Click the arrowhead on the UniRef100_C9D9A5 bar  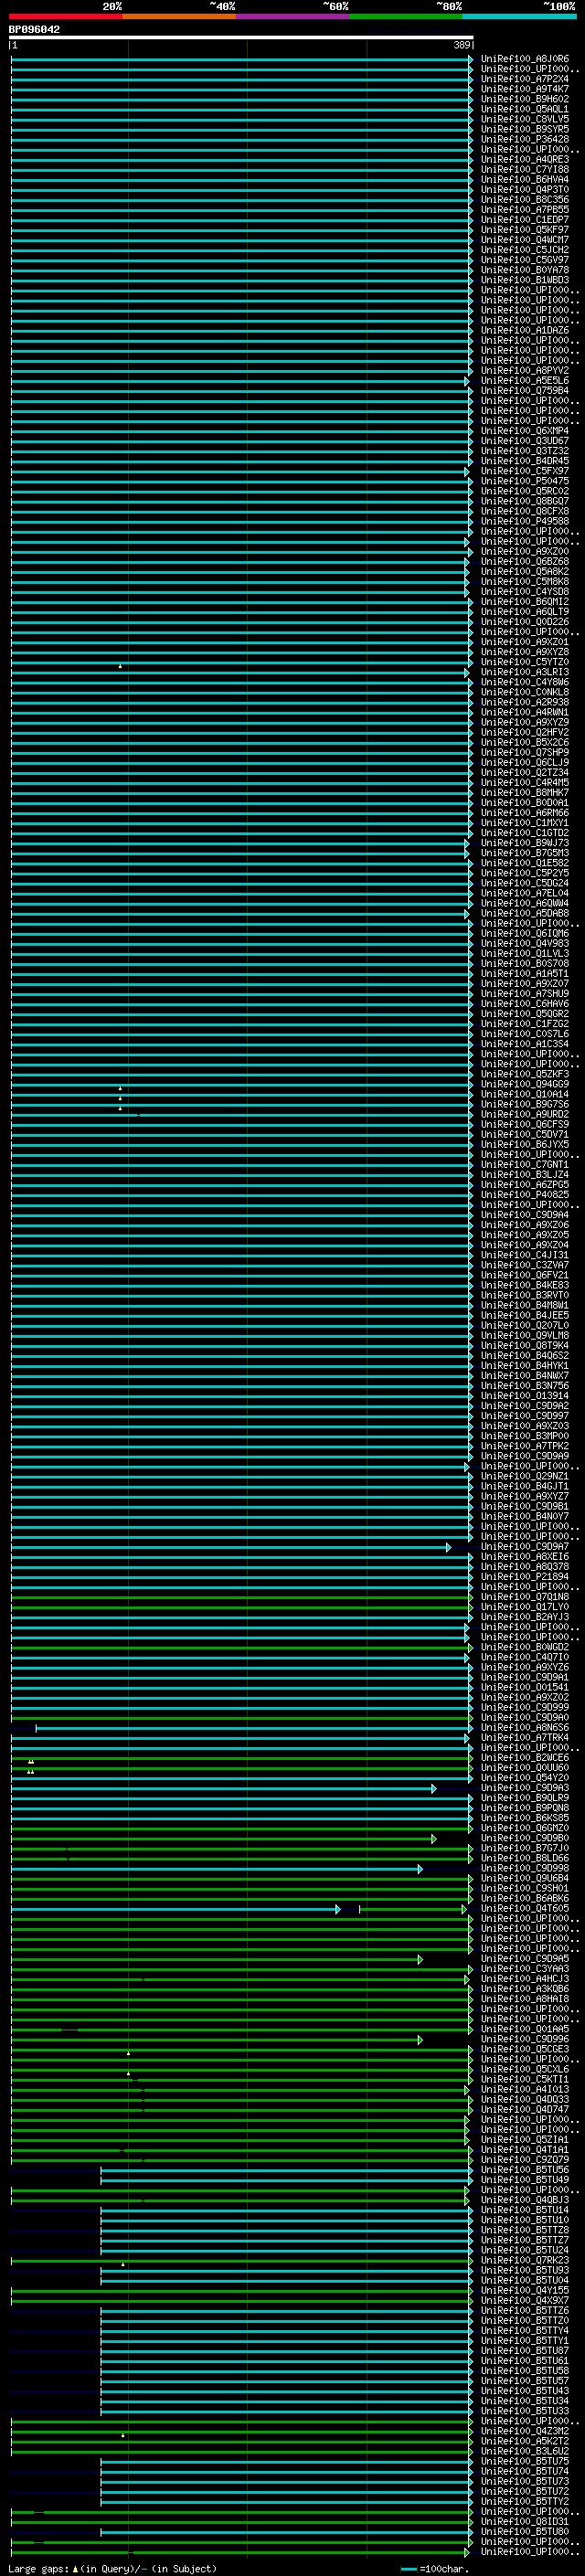(420, 1959)
